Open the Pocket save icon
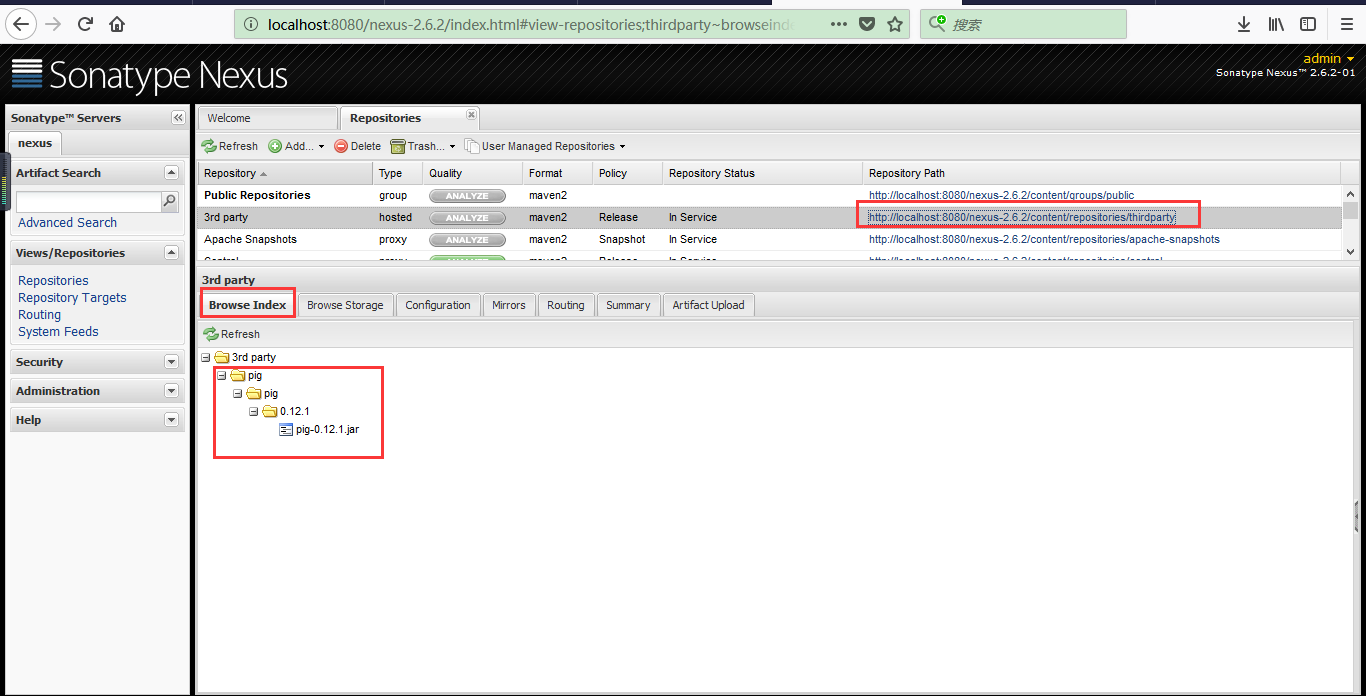1366x696 pixels. tap(867, 24)
